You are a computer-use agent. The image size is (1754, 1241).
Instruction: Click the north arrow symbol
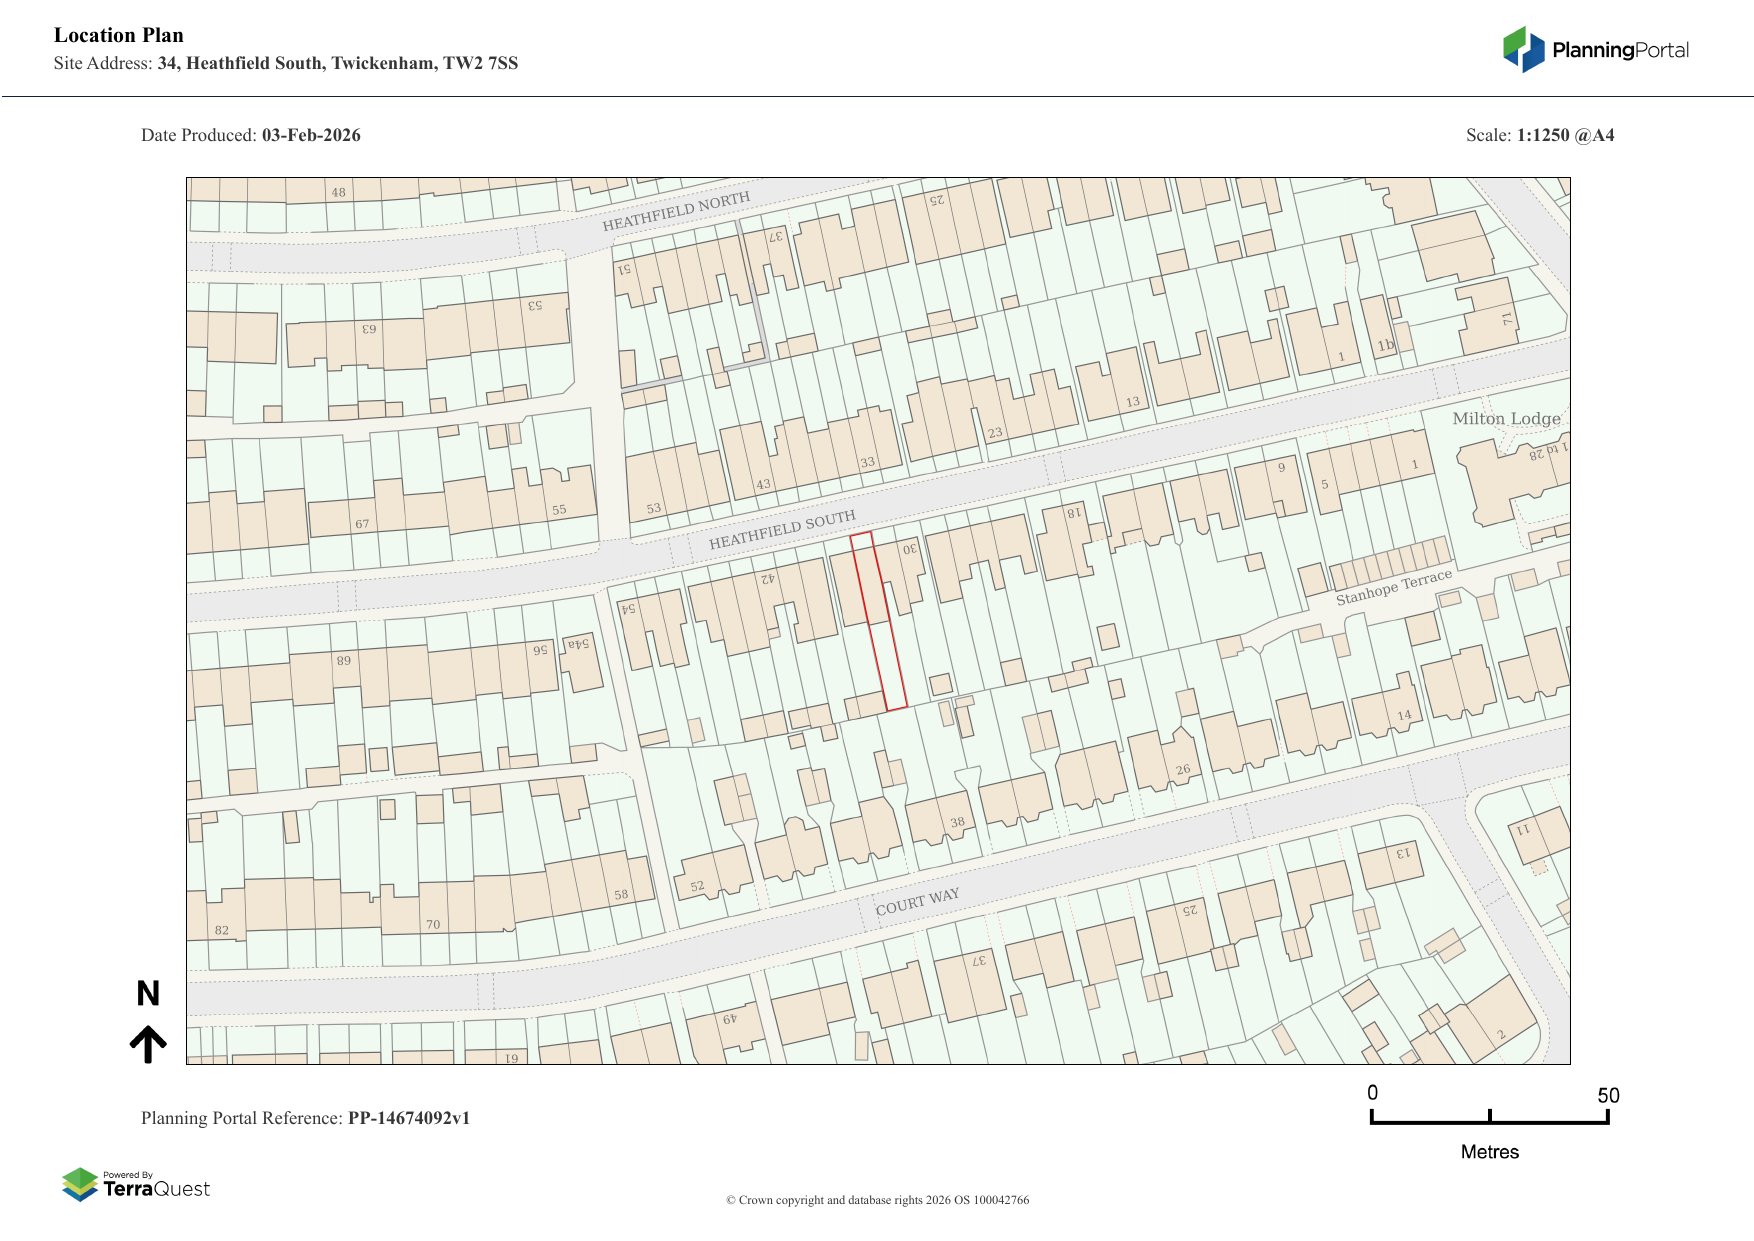coord(148,1043)
